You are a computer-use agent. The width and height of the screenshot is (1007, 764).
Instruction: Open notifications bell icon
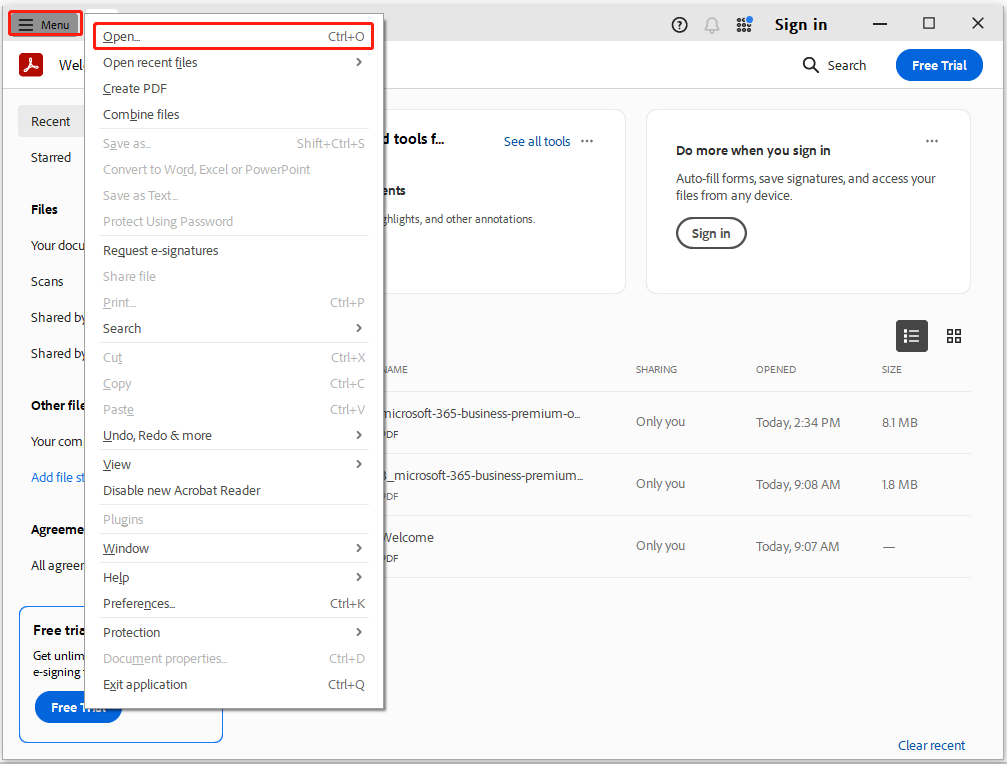[712, 25]
